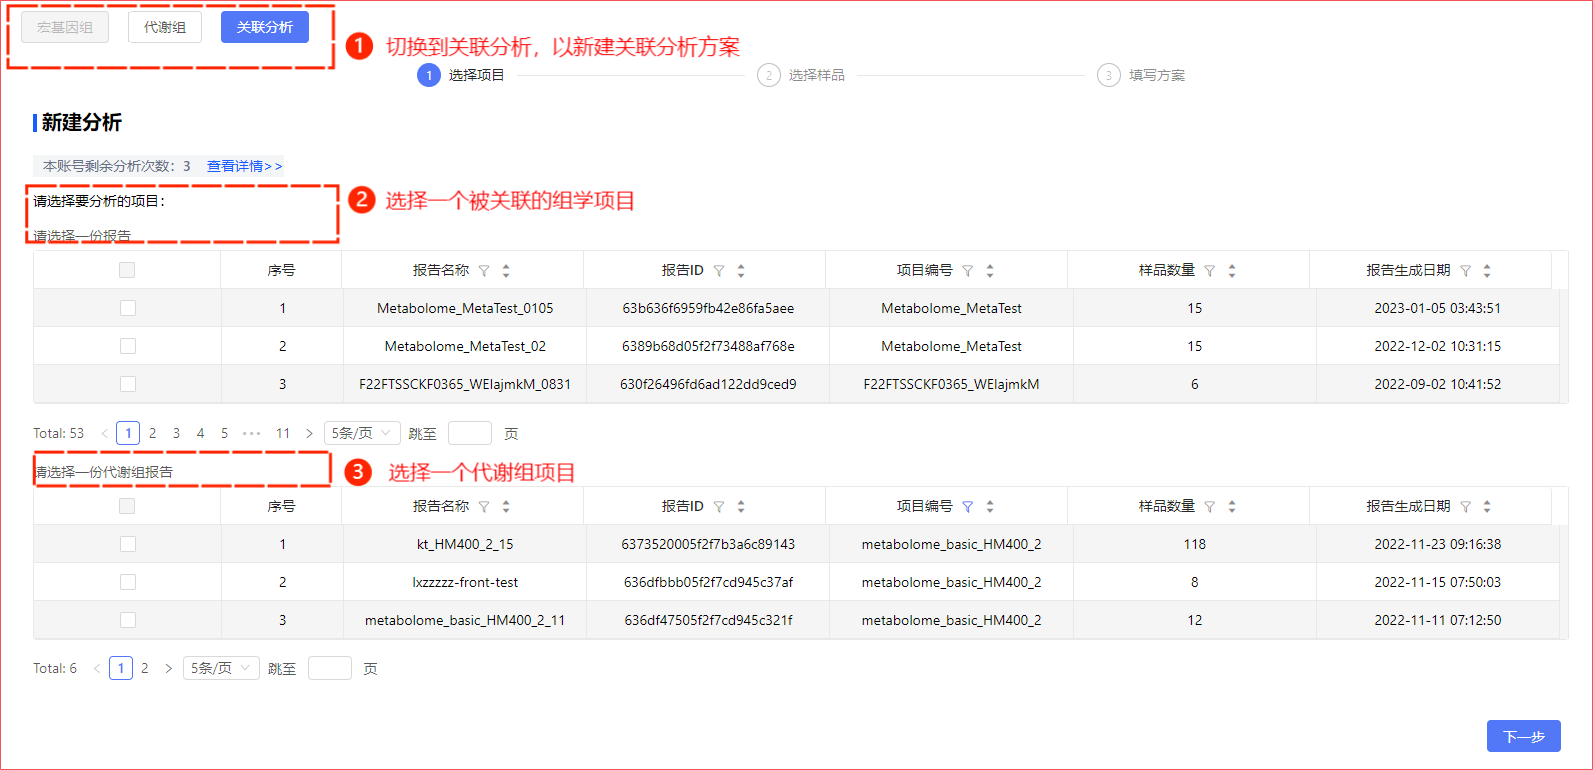Sort 报告生成日期 in metabolome report table
This screenshot has width=1593, height=770.
click(1487, 507)
